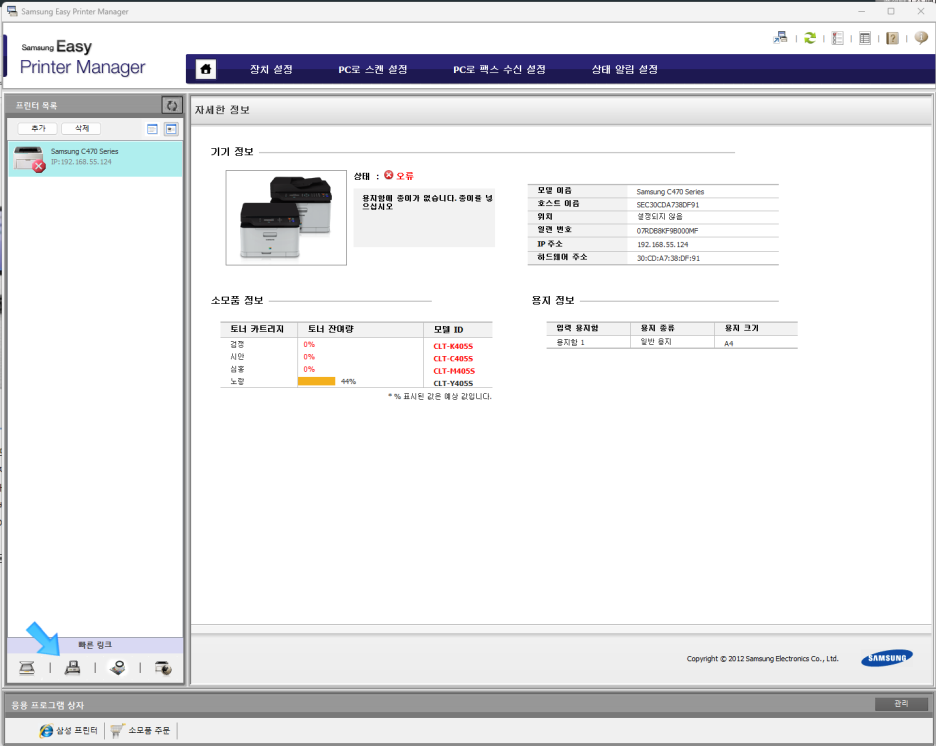
Task: Open the table list view icon in top toolbar
Action: point(865,38)
